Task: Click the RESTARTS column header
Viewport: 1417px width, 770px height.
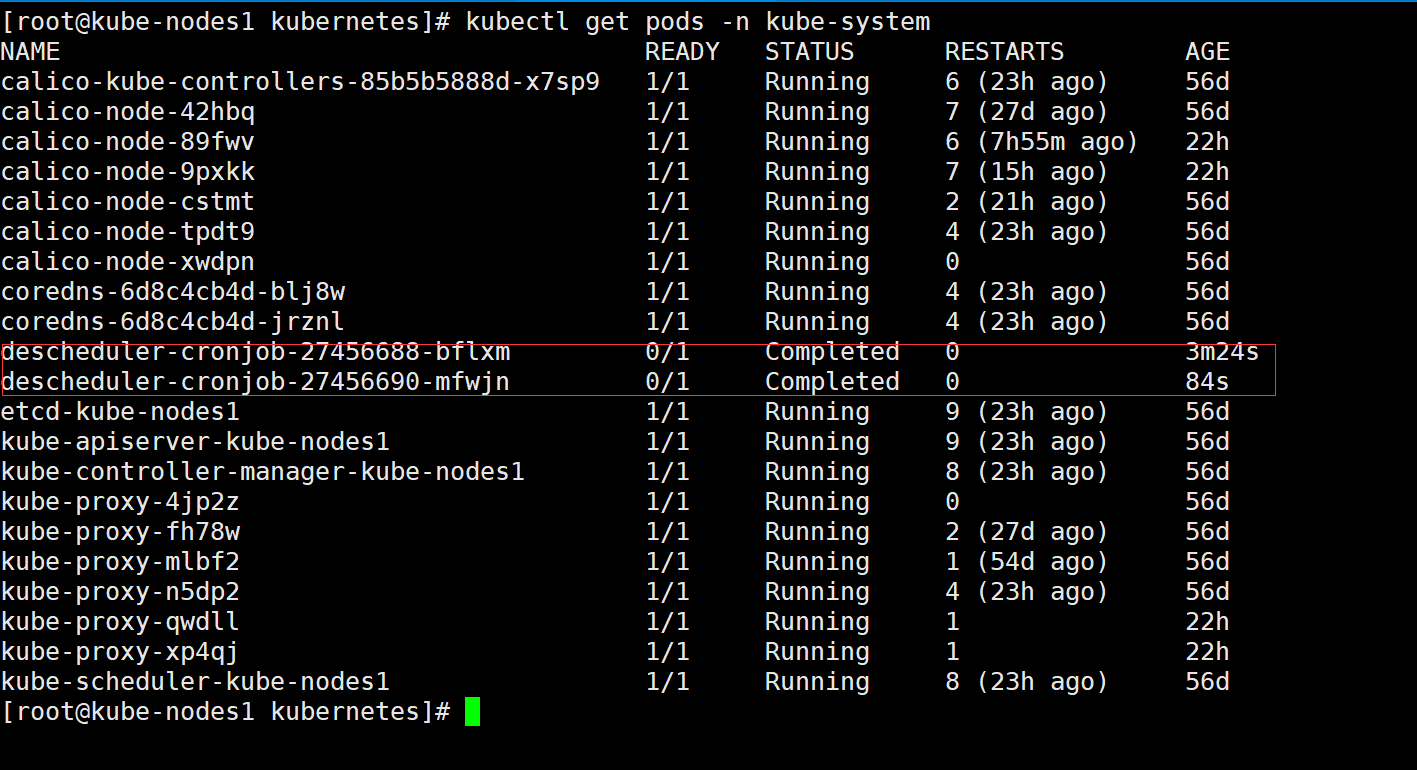Action: (1003, 52)
